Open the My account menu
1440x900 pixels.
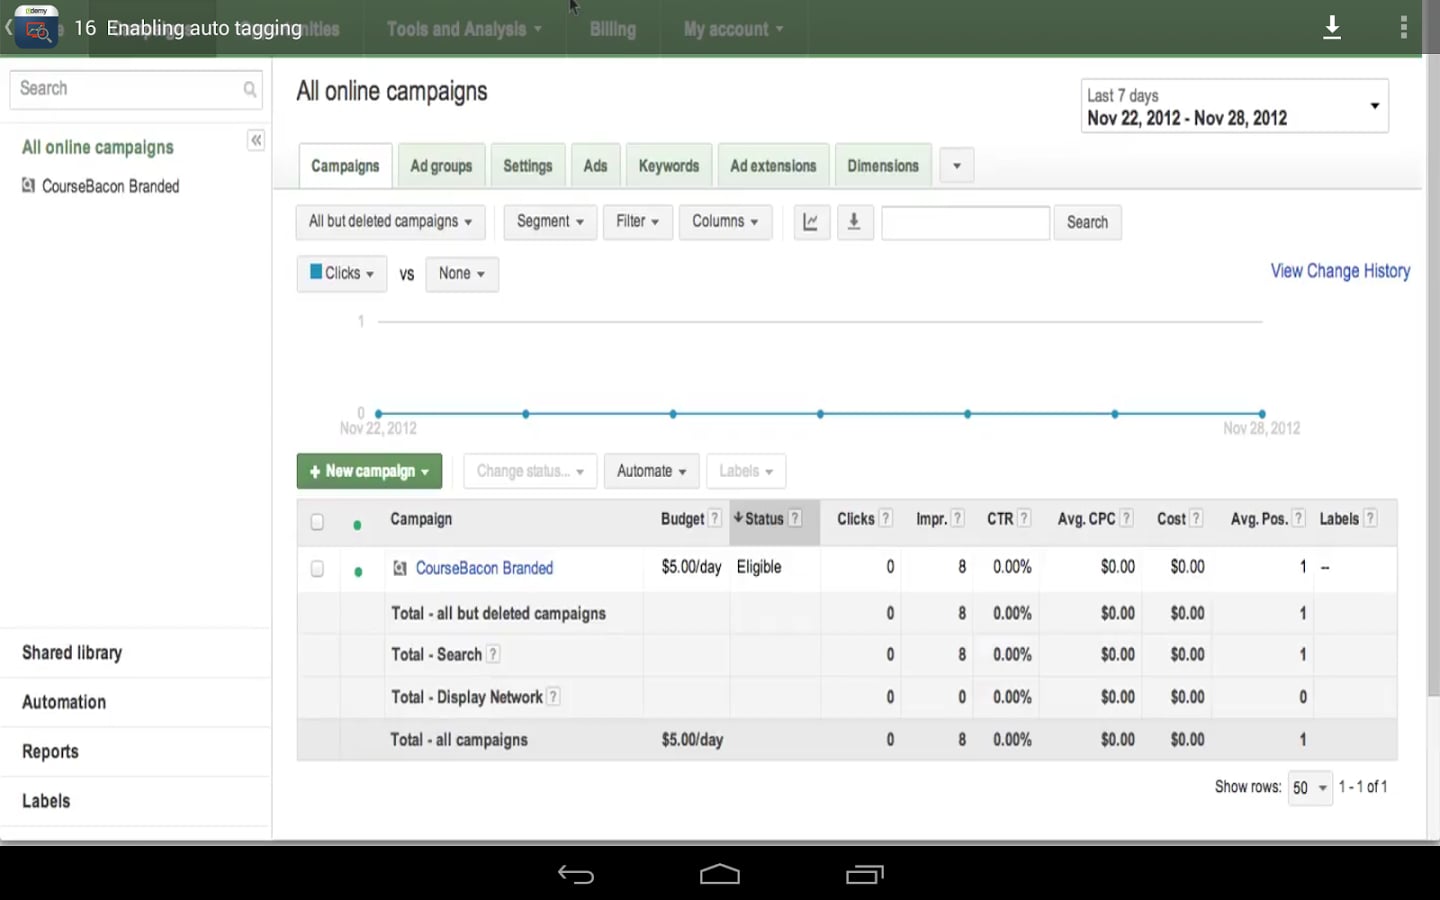tap(733, 29)
